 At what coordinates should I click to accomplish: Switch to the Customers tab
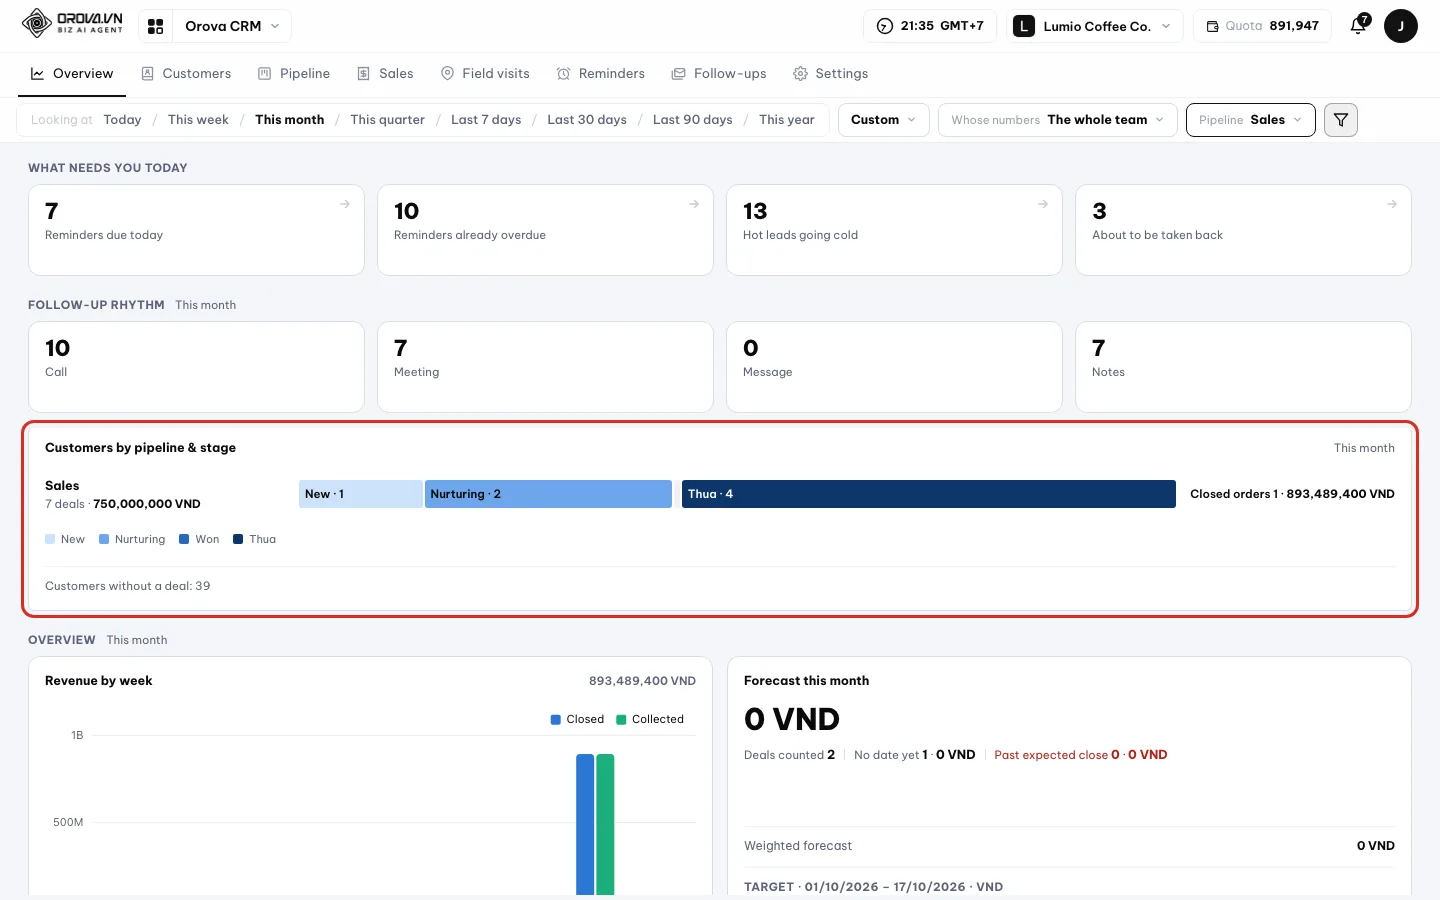tap(186, 74)
